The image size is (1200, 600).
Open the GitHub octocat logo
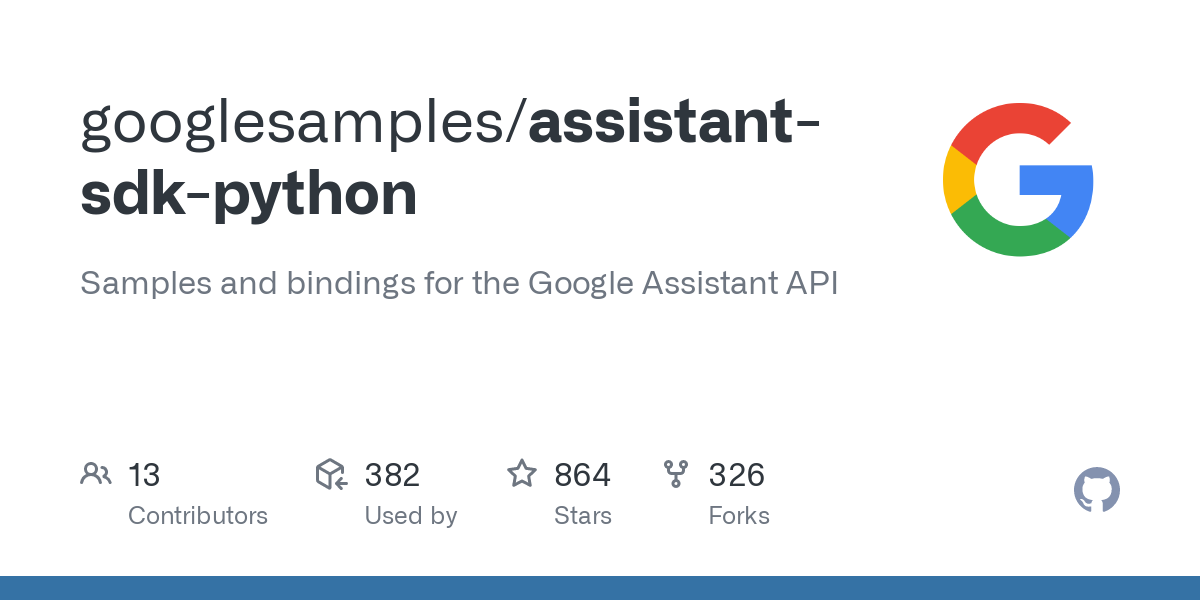pyautogui.click(x=1096, y=491)
